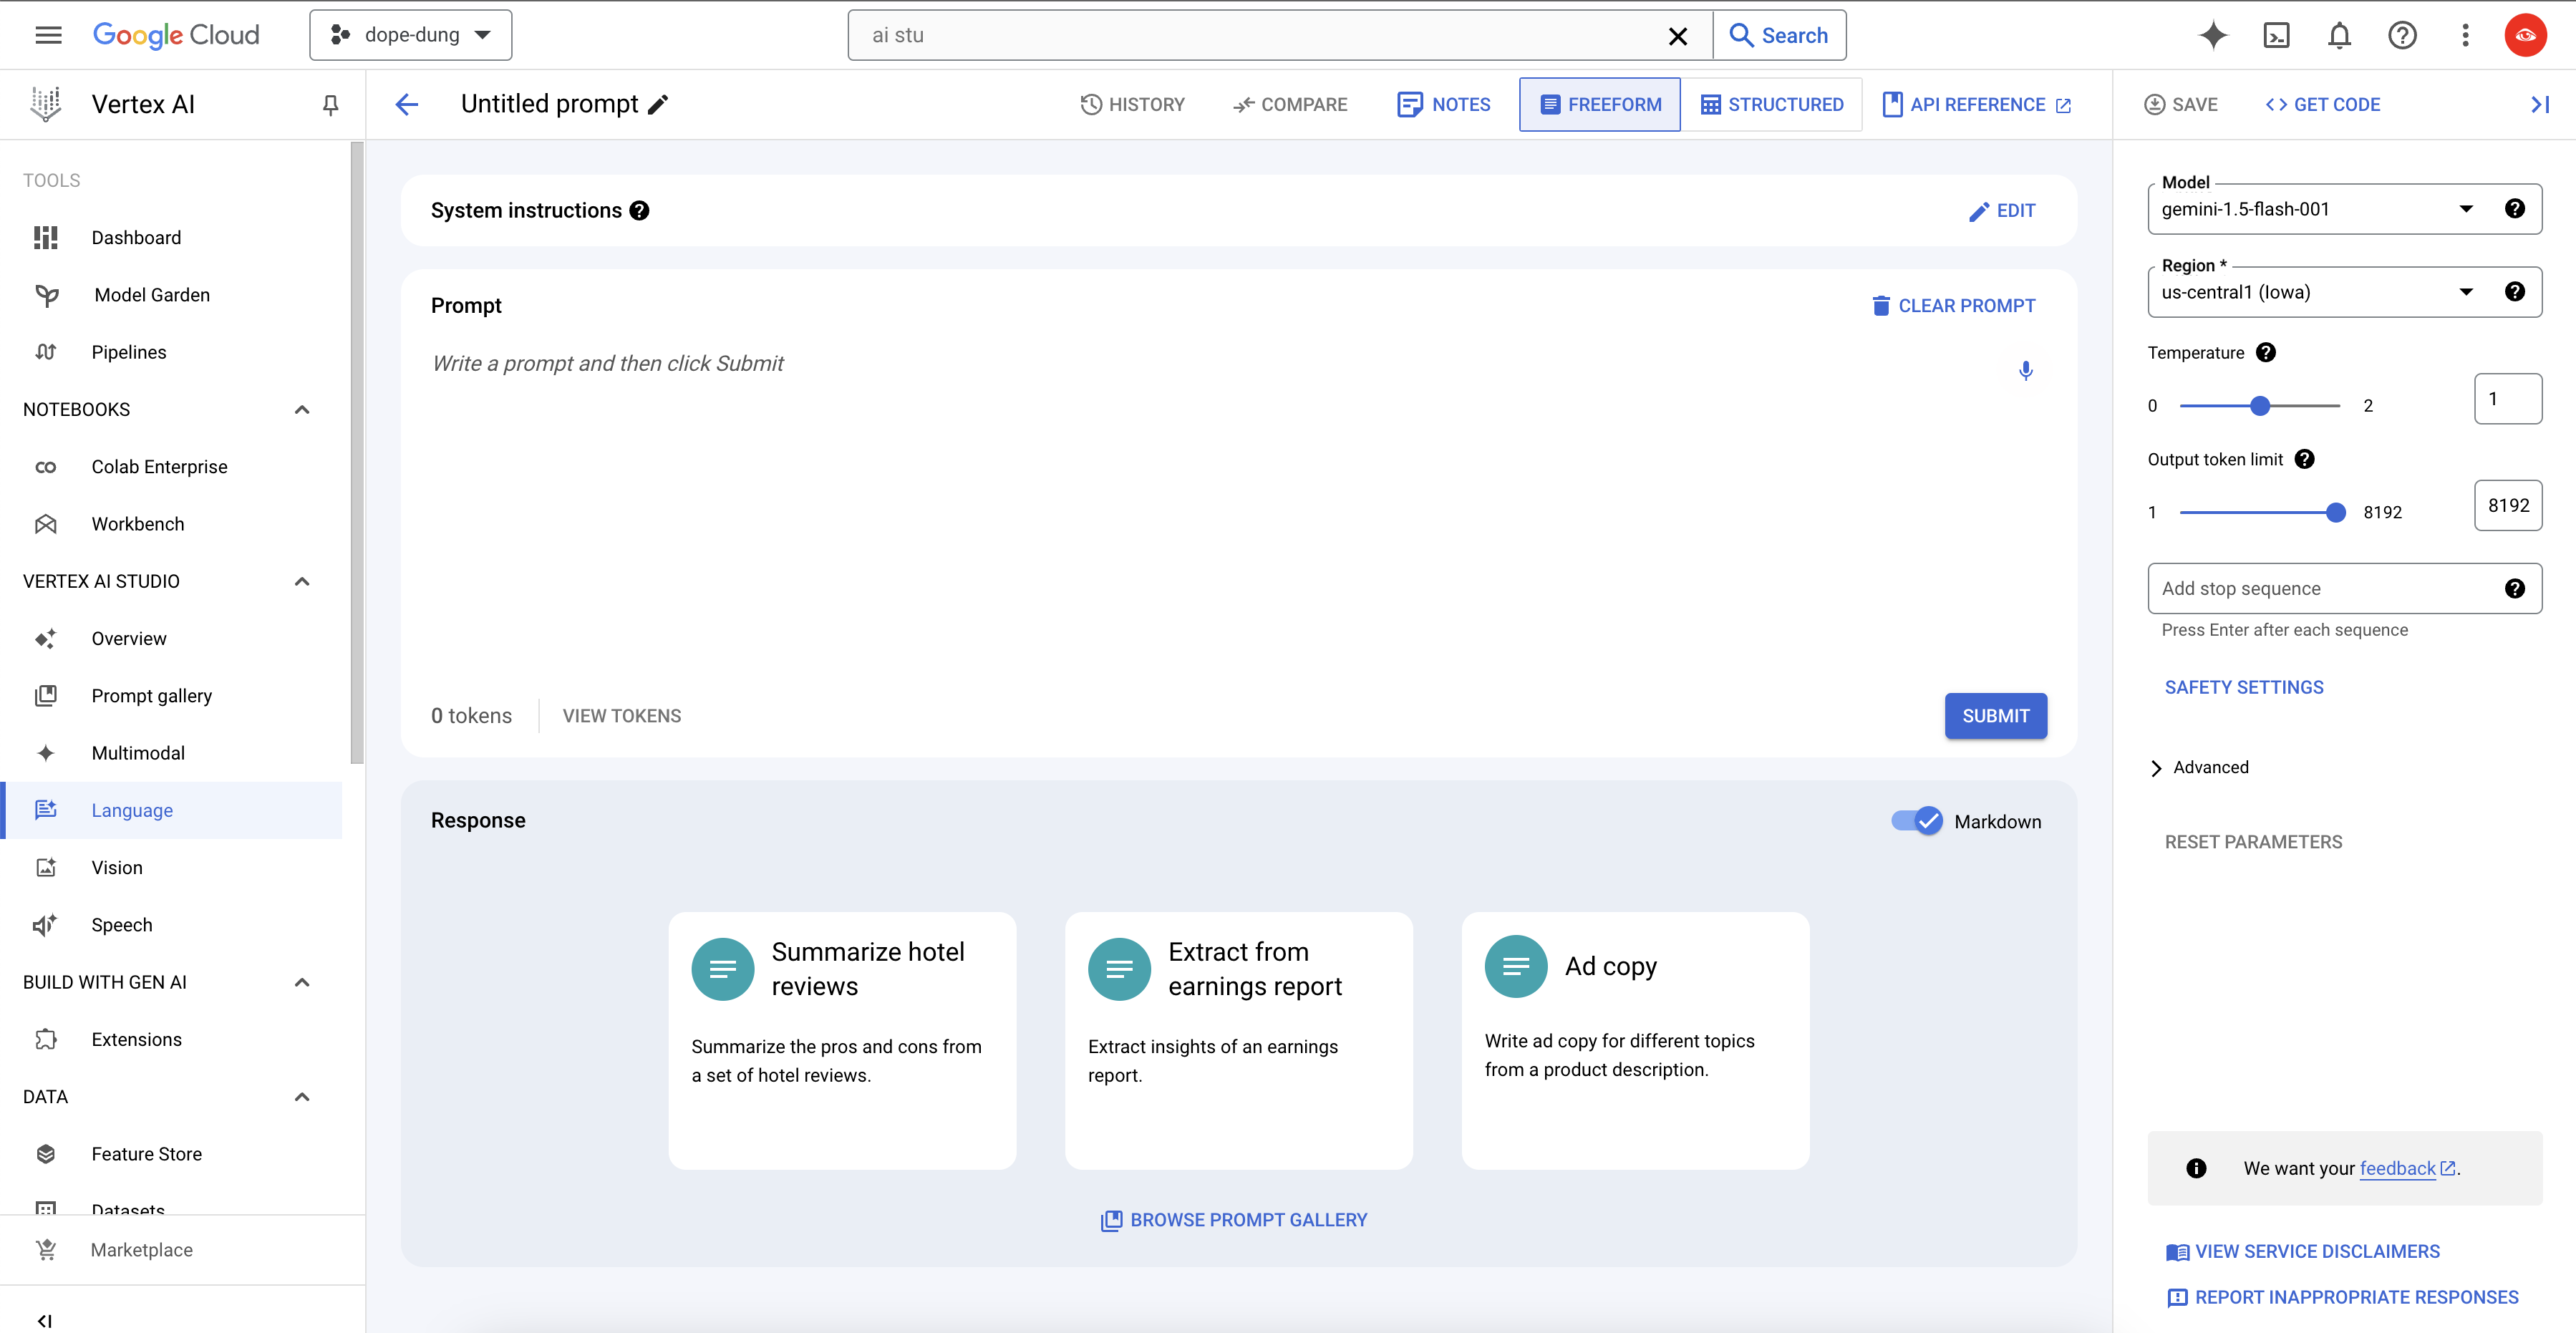Switch to Structured prompt mode
The height and width of the screenshot is (1333, 2576).
pyautogui.click(x=1771, y=104)
